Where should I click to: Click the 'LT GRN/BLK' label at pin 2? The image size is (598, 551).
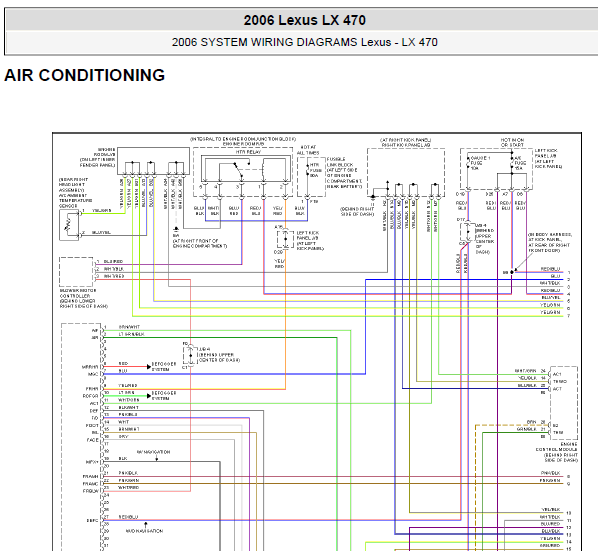pos(132,334)
